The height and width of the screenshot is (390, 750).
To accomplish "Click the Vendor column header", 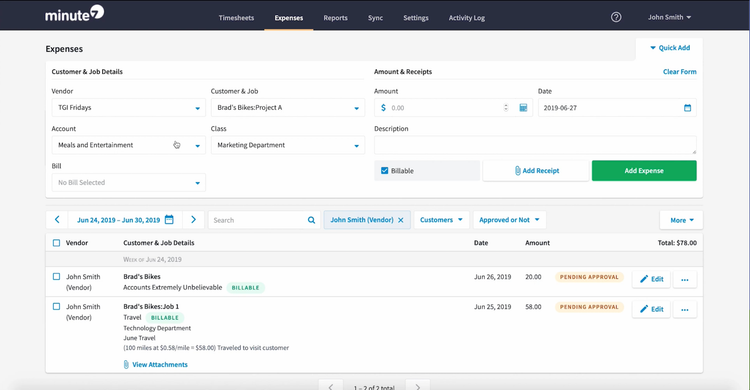I will click(x=77, y=243).
